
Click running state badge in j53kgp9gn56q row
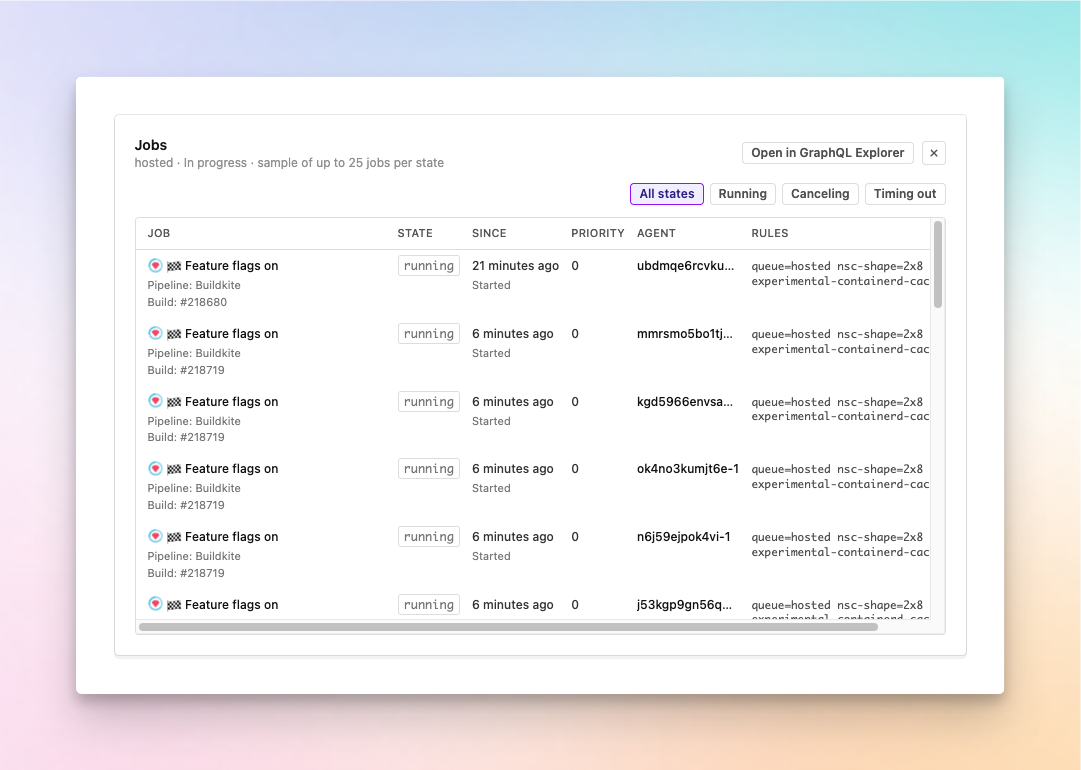pos(429,605)
